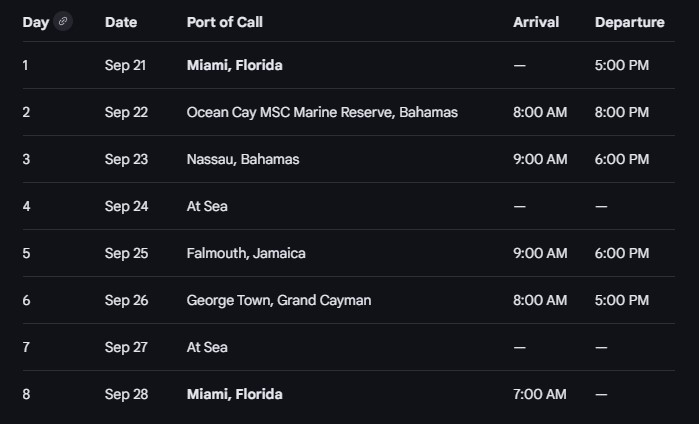
Task: Click the Nassau, Bahamas port cell
Action: click(243, 159)
